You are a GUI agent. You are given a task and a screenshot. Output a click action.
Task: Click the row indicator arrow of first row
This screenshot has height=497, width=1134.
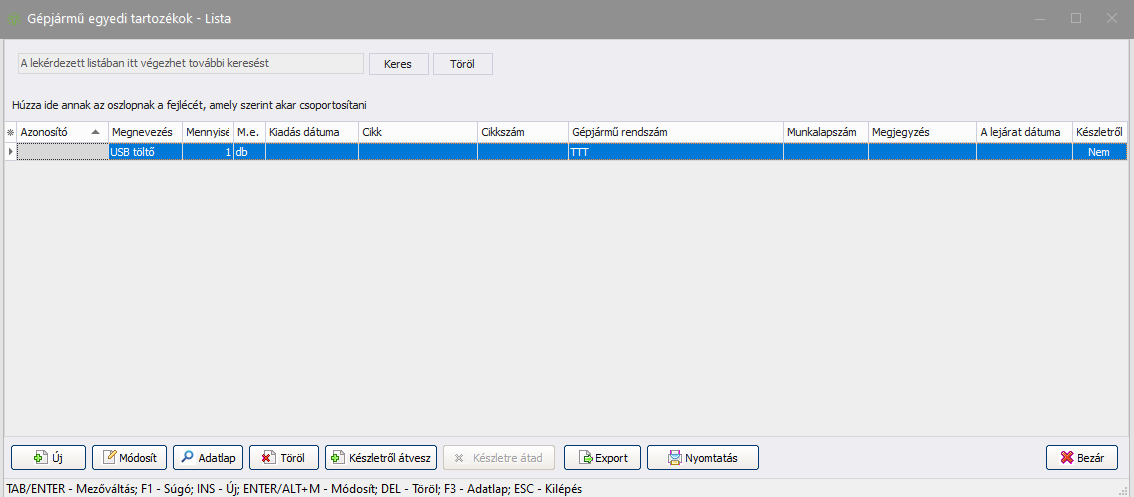10,152
